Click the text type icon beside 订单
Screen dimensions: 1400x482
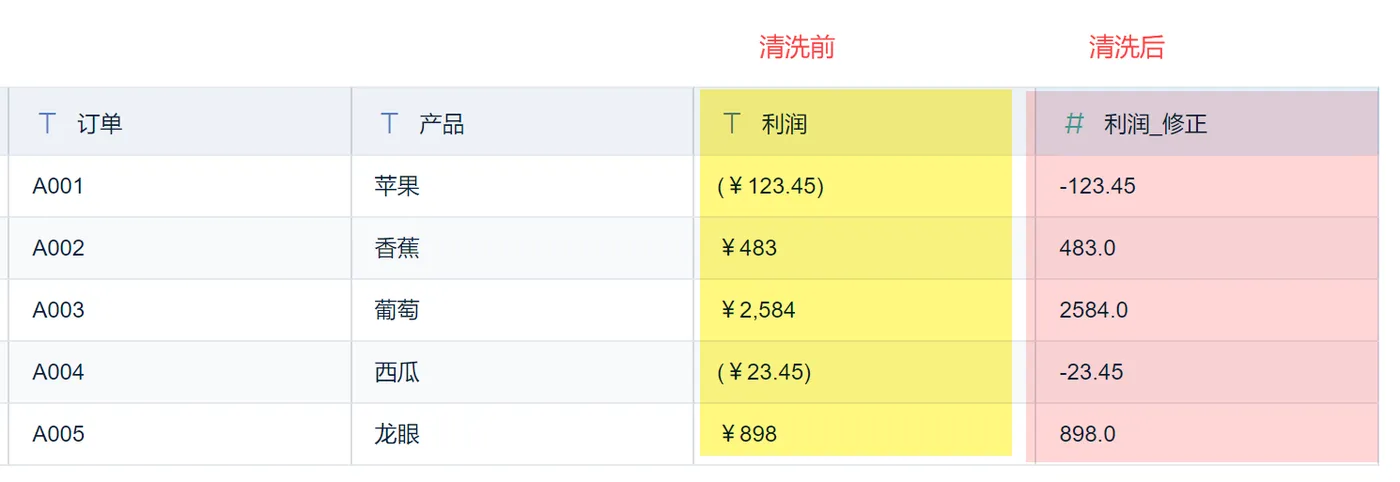click(47, 124)
